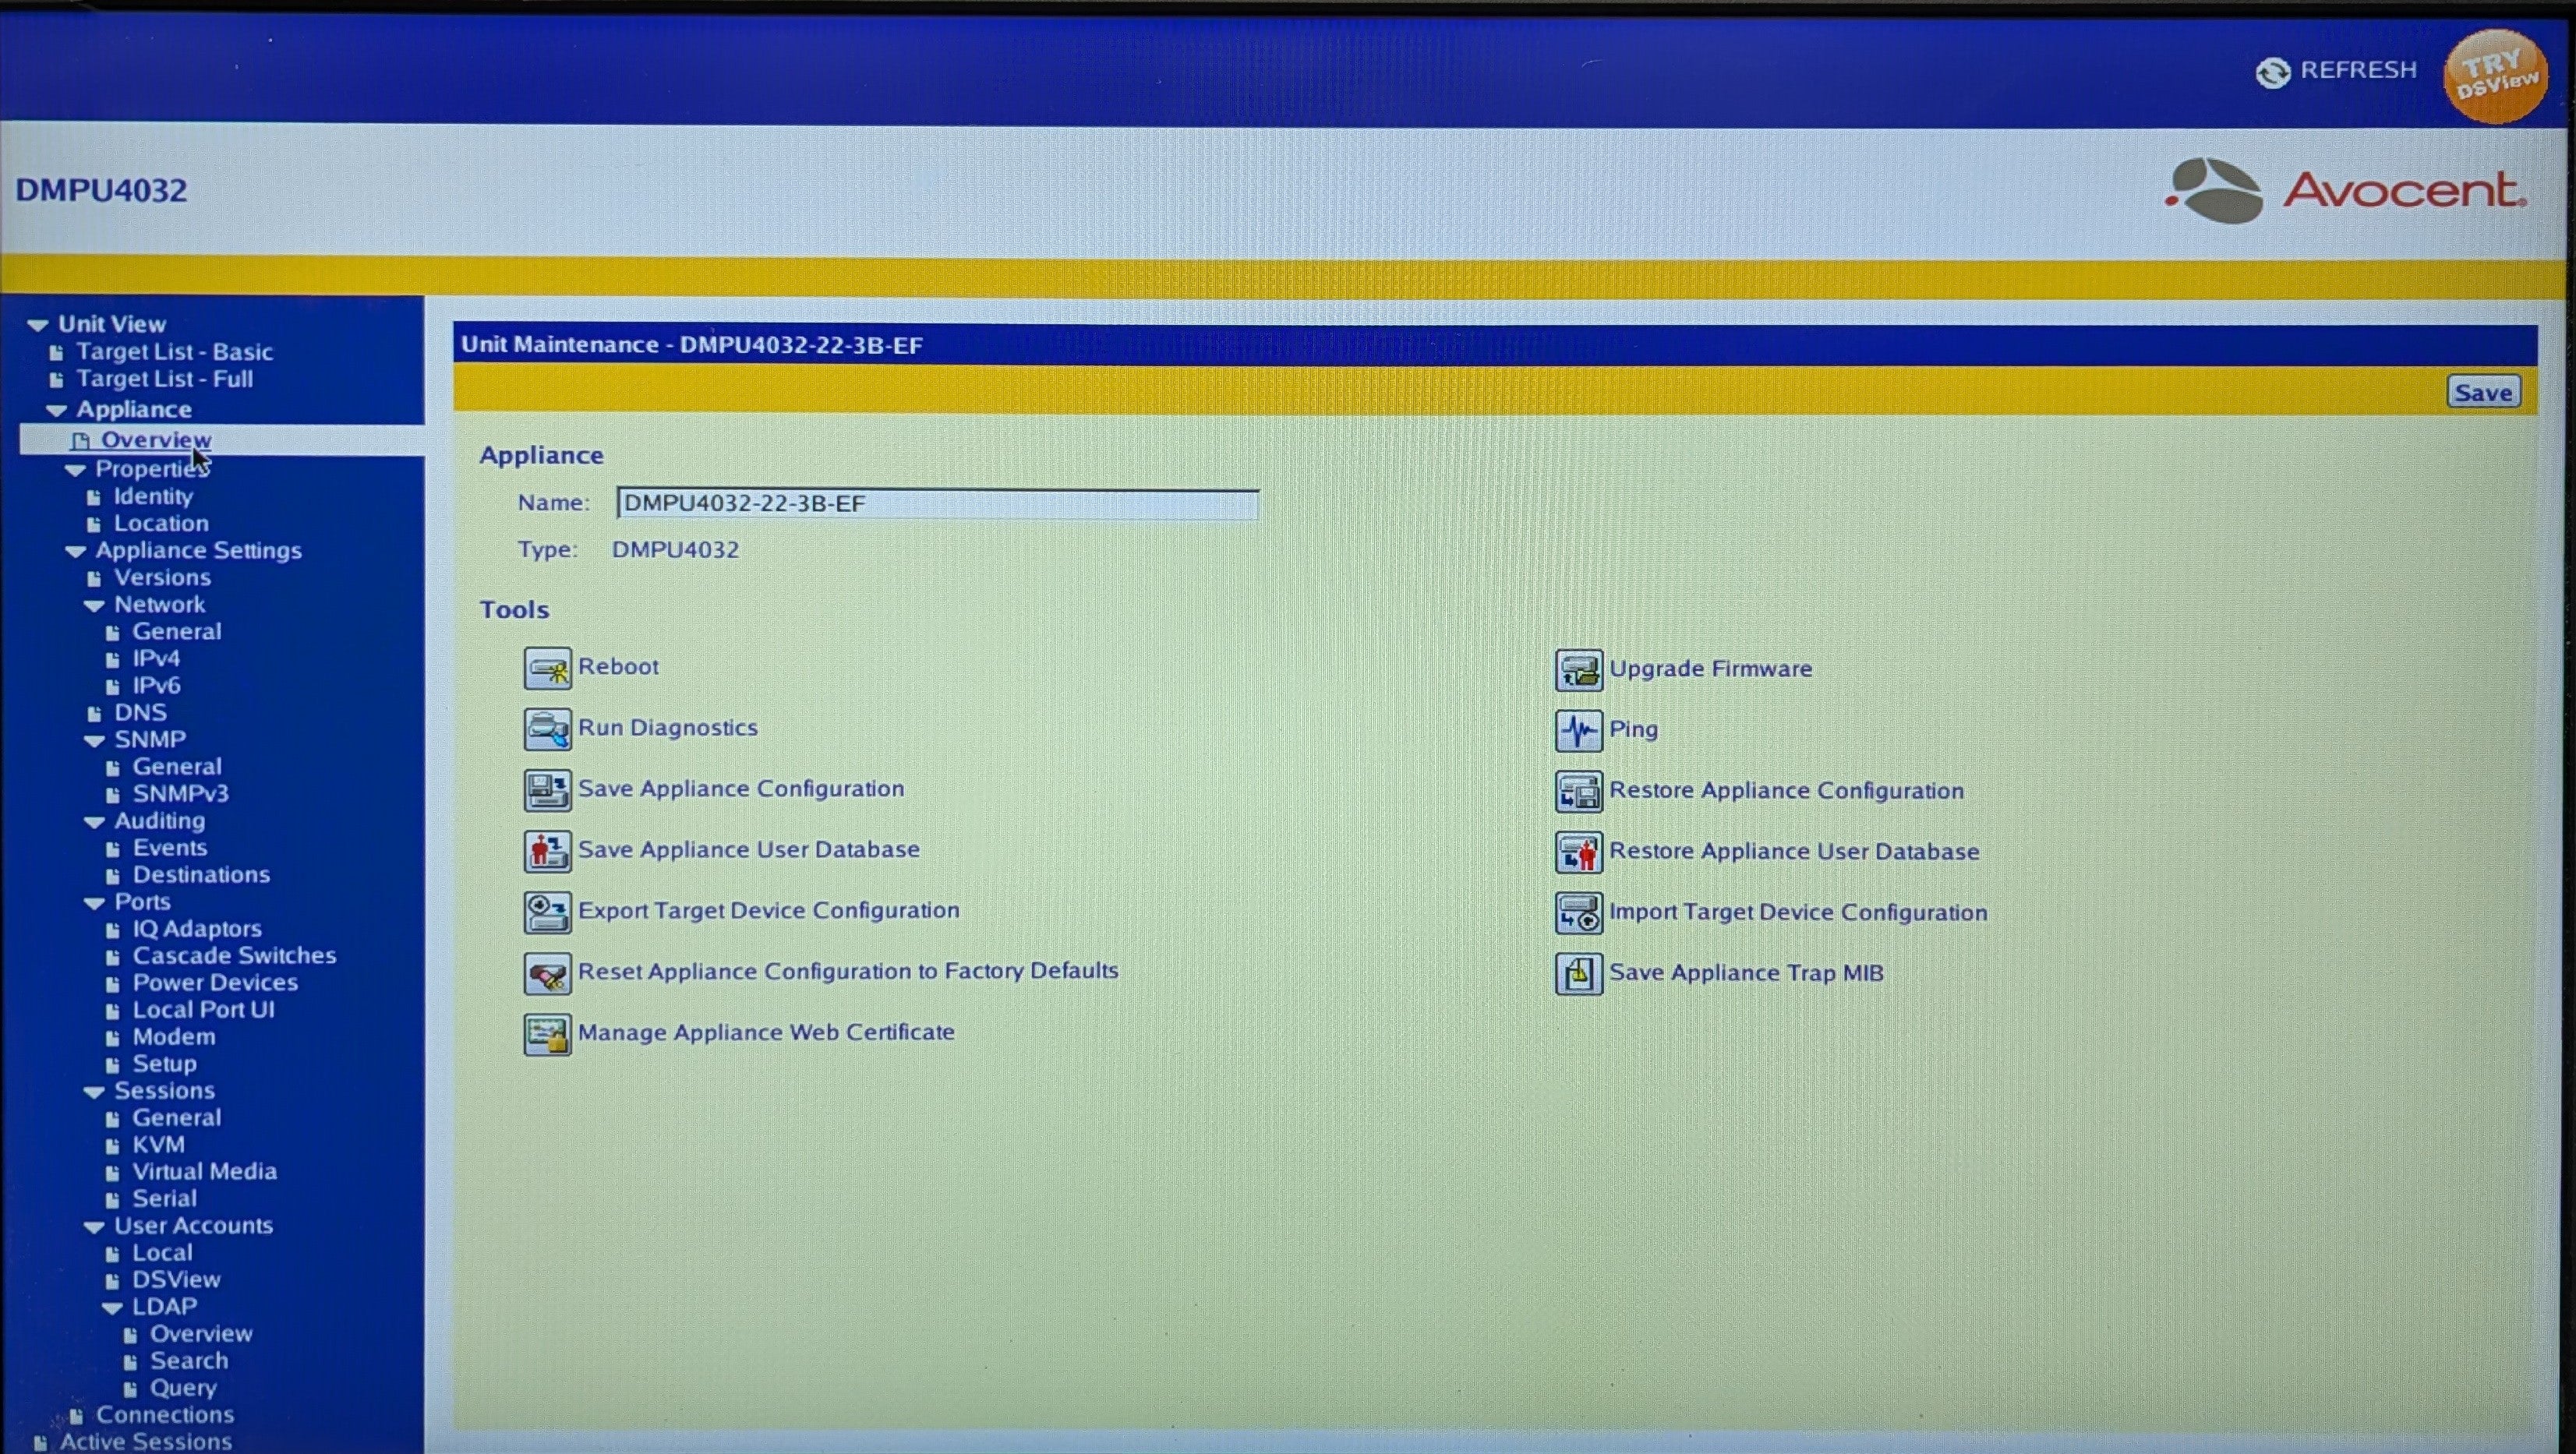
Task: Open the Local Port UI page
Action: pos(203,1009)
